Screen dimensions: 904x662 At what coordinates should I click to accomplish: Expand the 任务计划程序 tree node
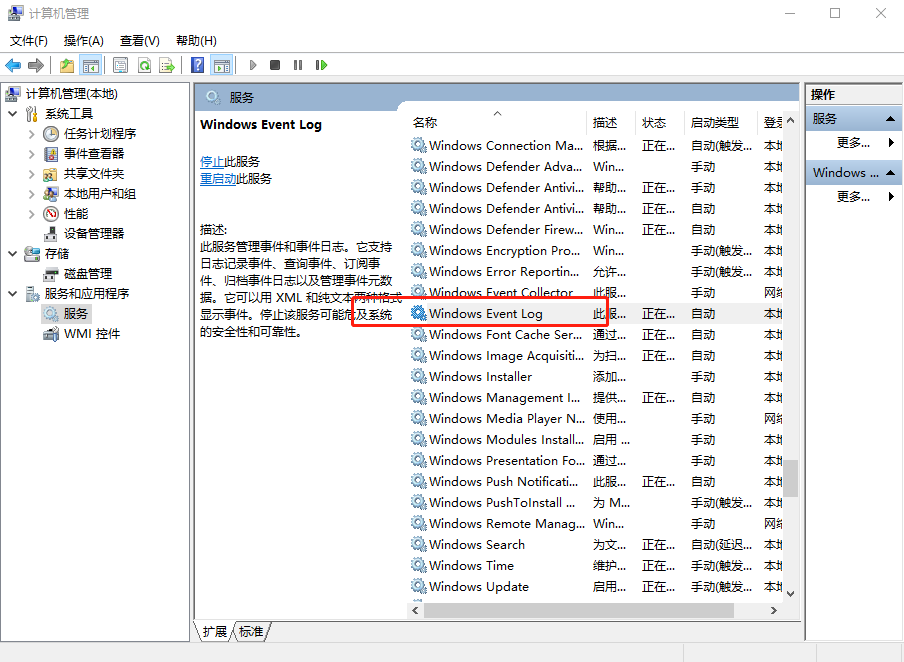31,134
